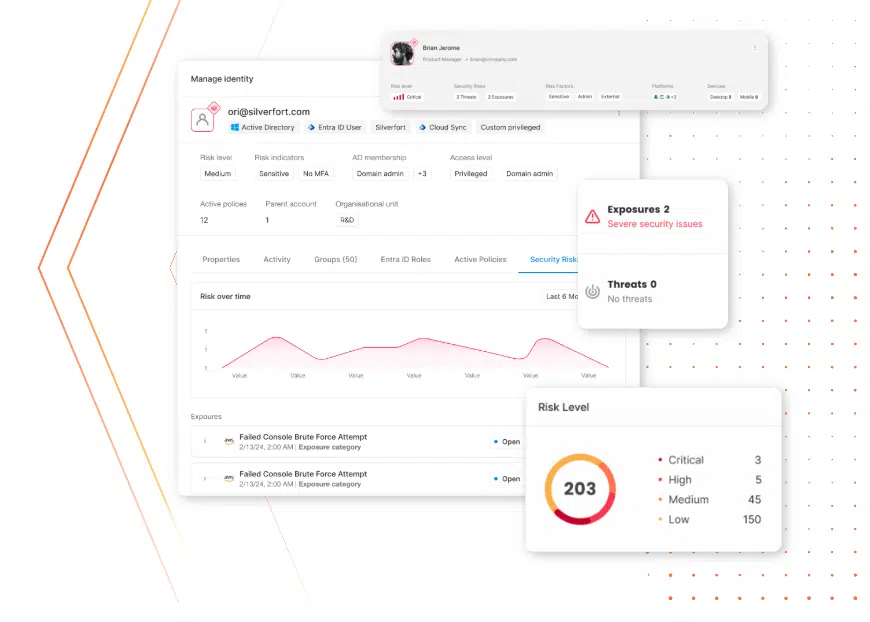Screen dimensions: 870x622
Task: Click the Cloud Sync tag
Action: pos(442,128)
